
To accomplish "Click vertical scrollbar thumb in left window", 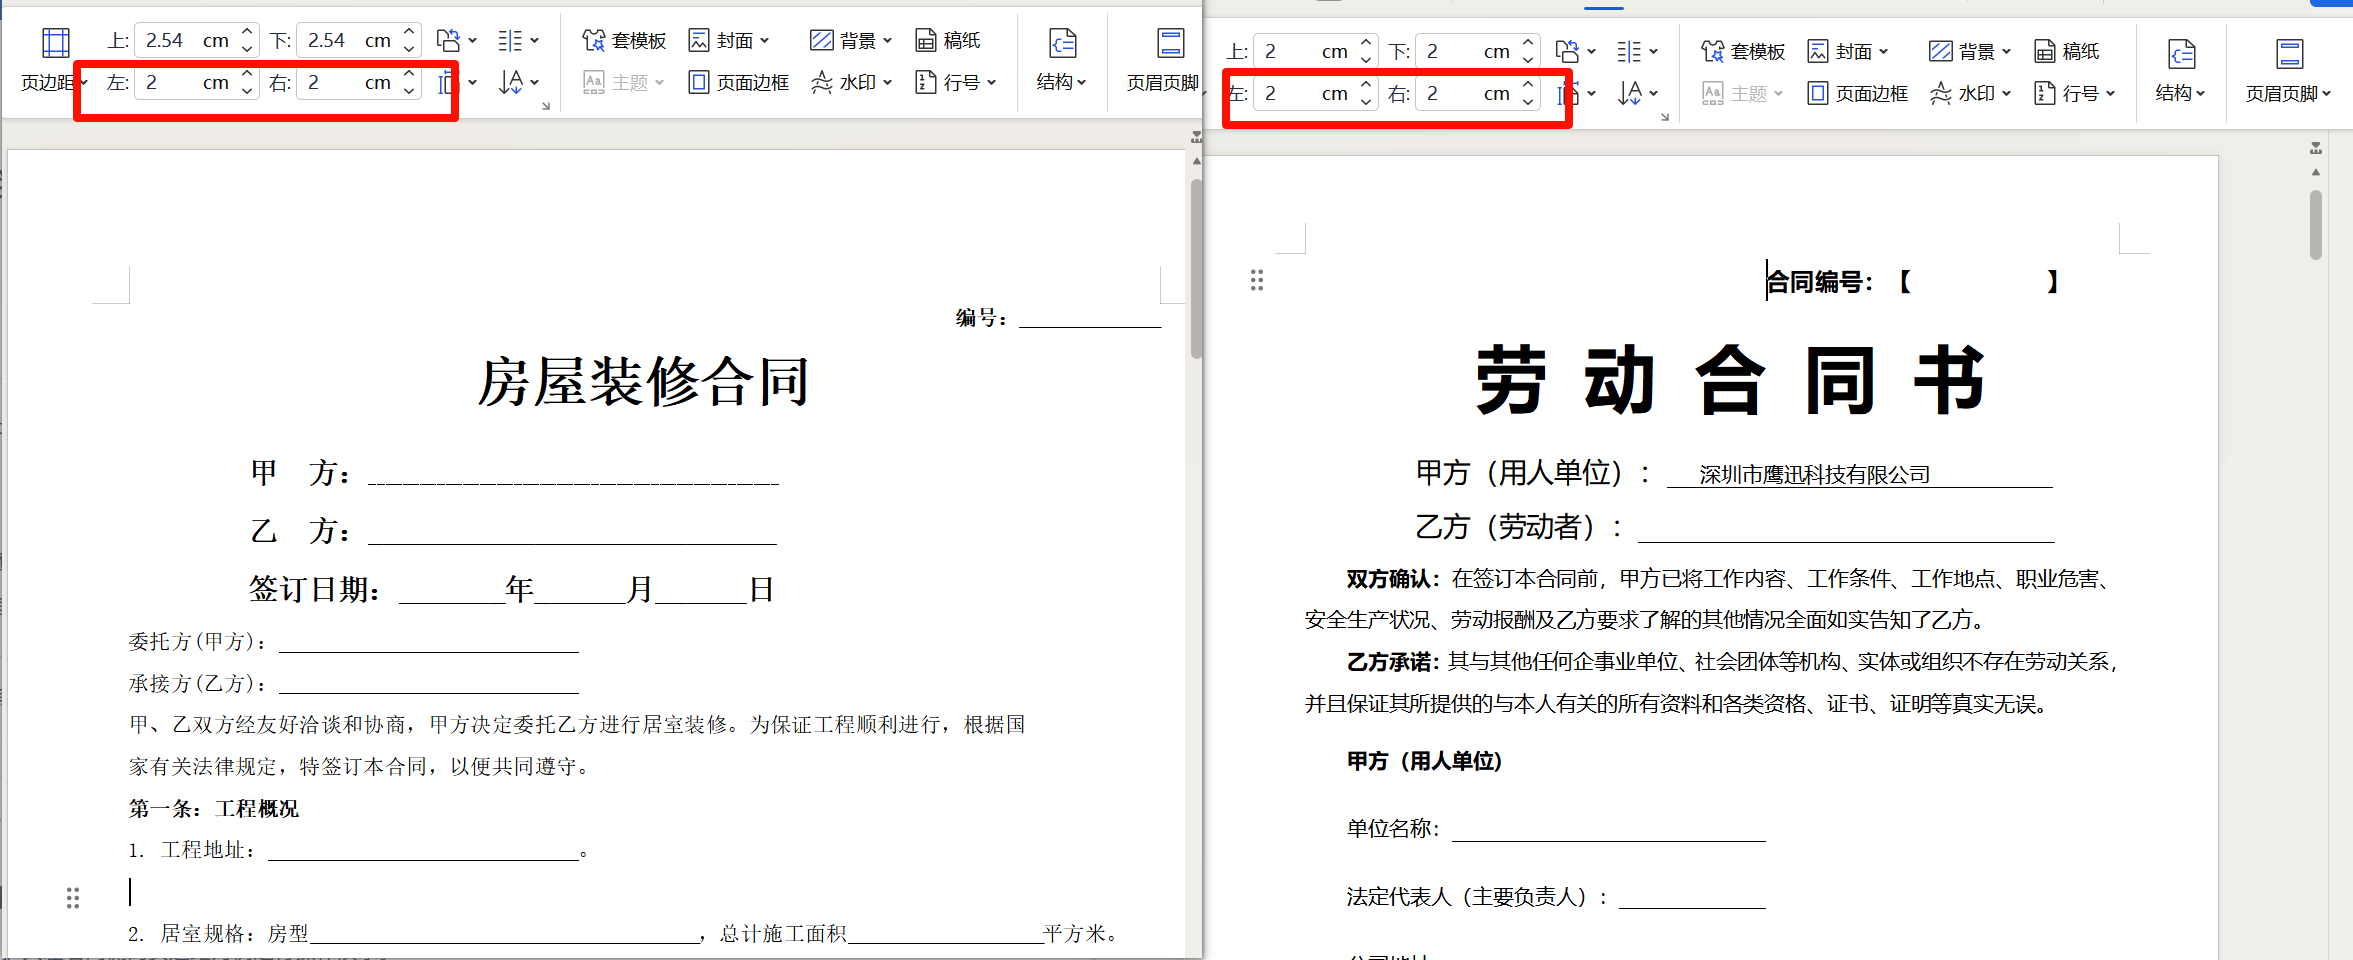I will (1196, 268).
